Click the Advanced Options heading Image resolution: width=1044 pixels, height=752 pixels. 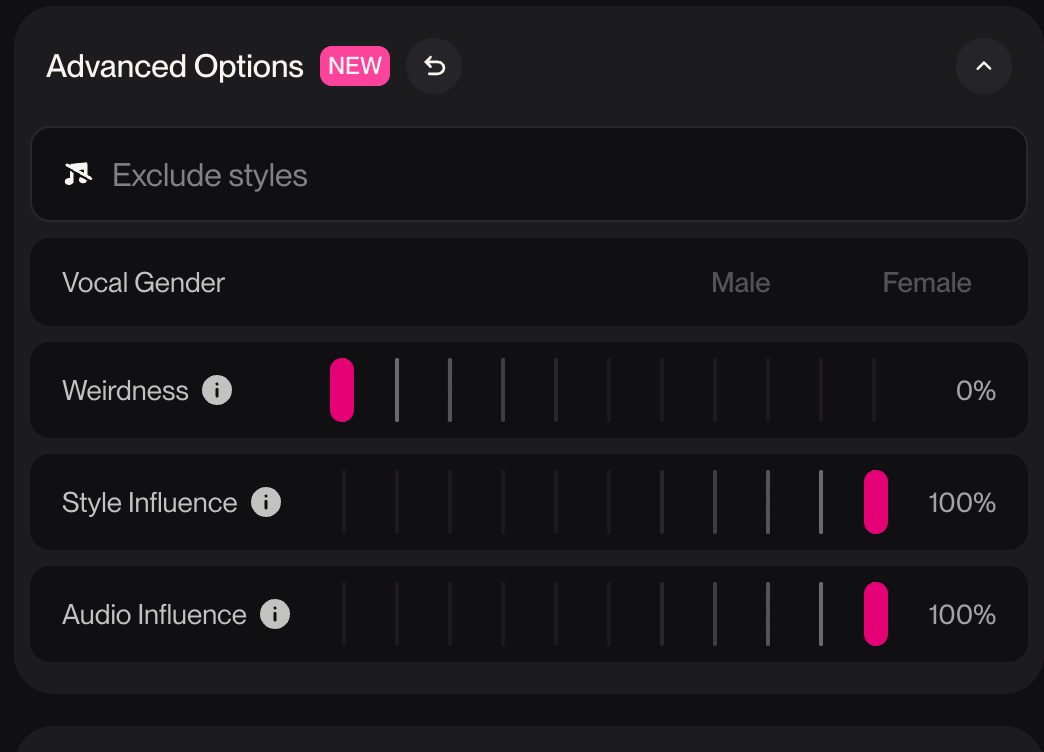coord(175,67)
